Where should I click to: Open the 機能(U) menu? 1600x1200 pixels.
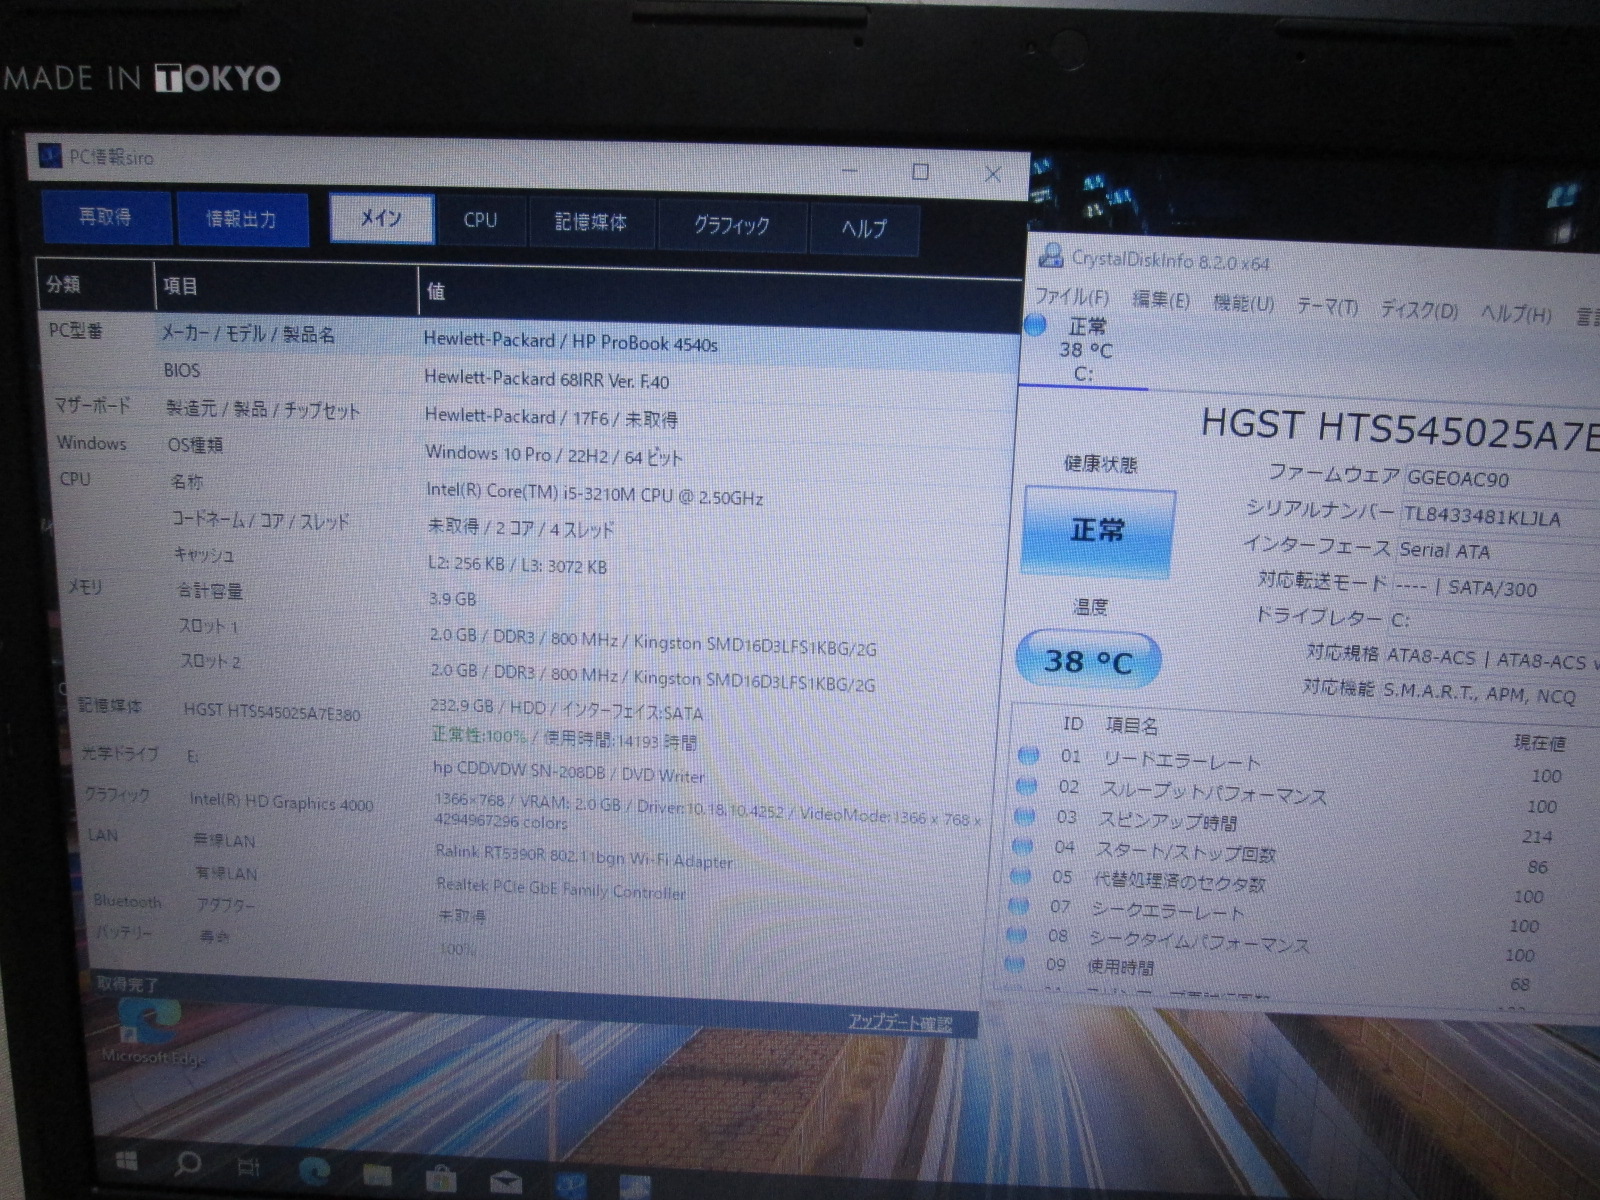pyautogui.click(x=1243, y=303)
